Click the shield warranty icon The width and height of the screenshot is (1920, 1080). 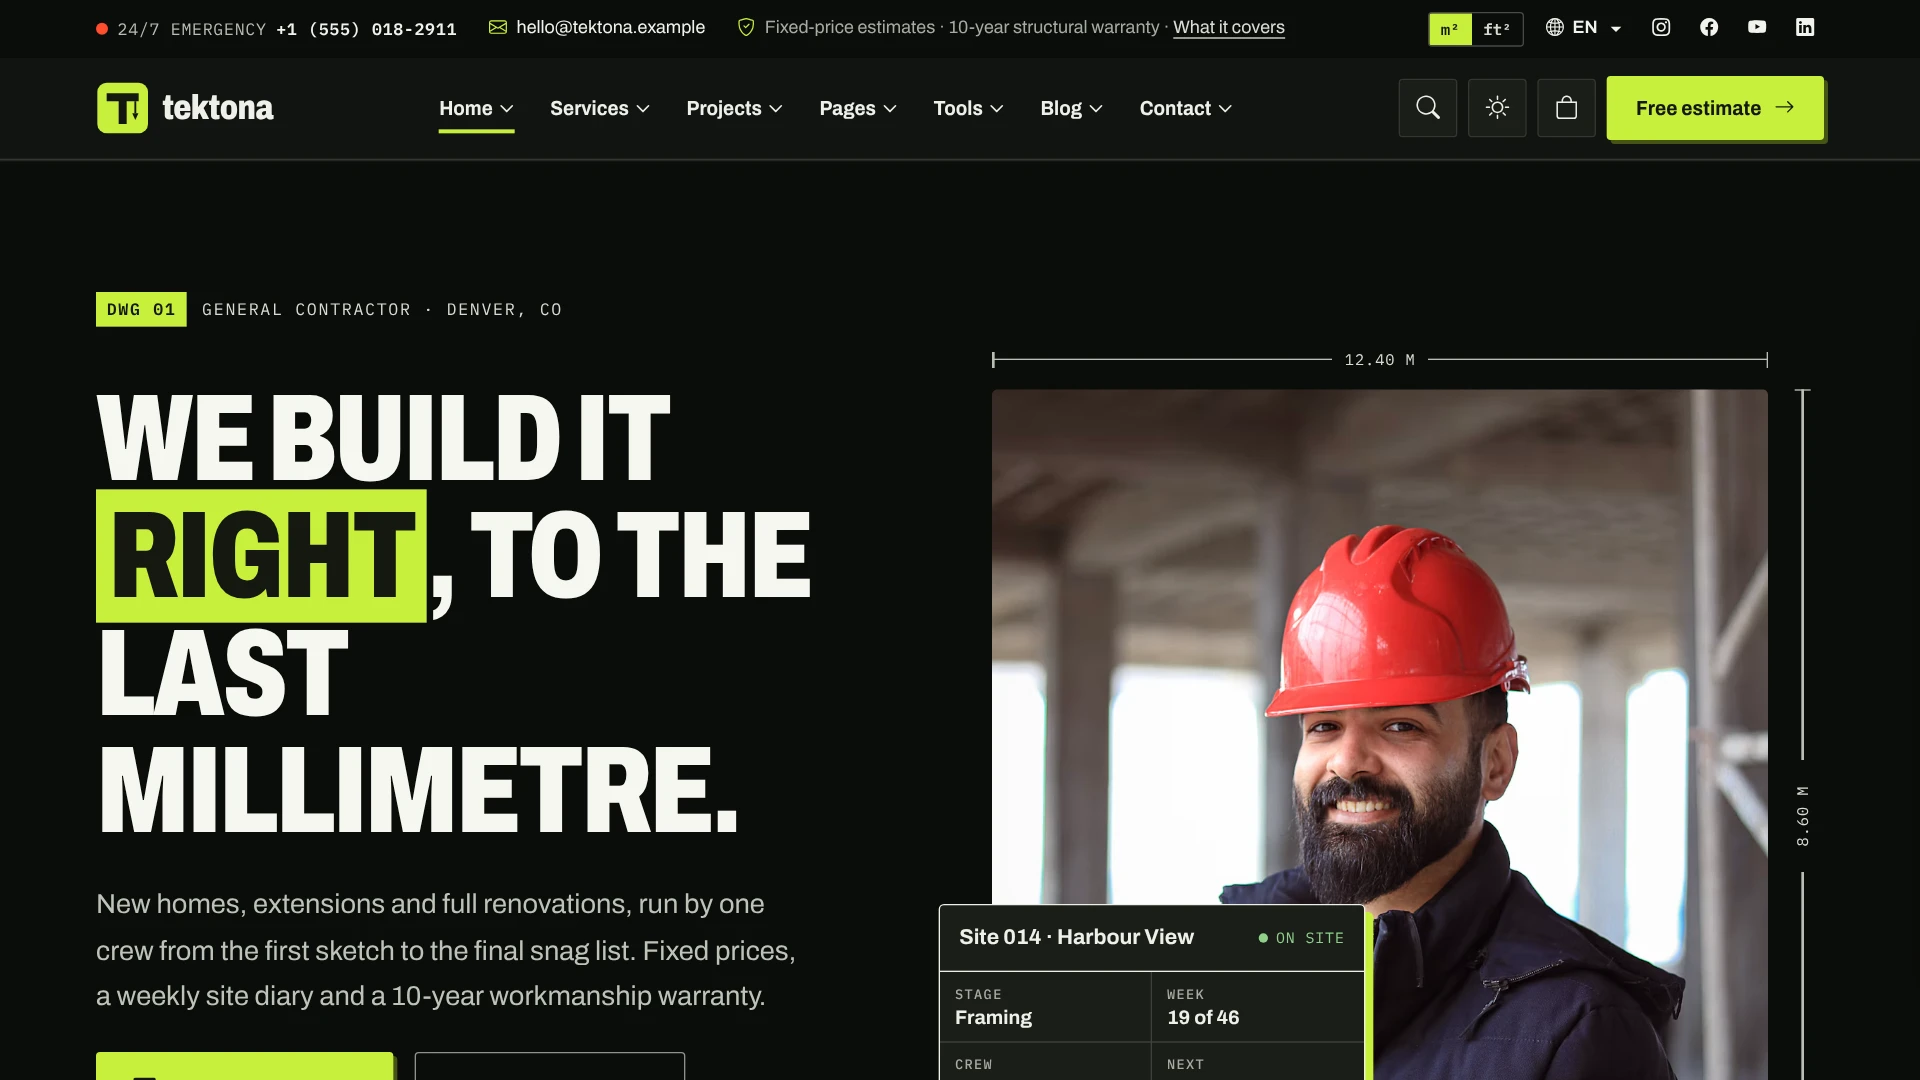(746, 28)
